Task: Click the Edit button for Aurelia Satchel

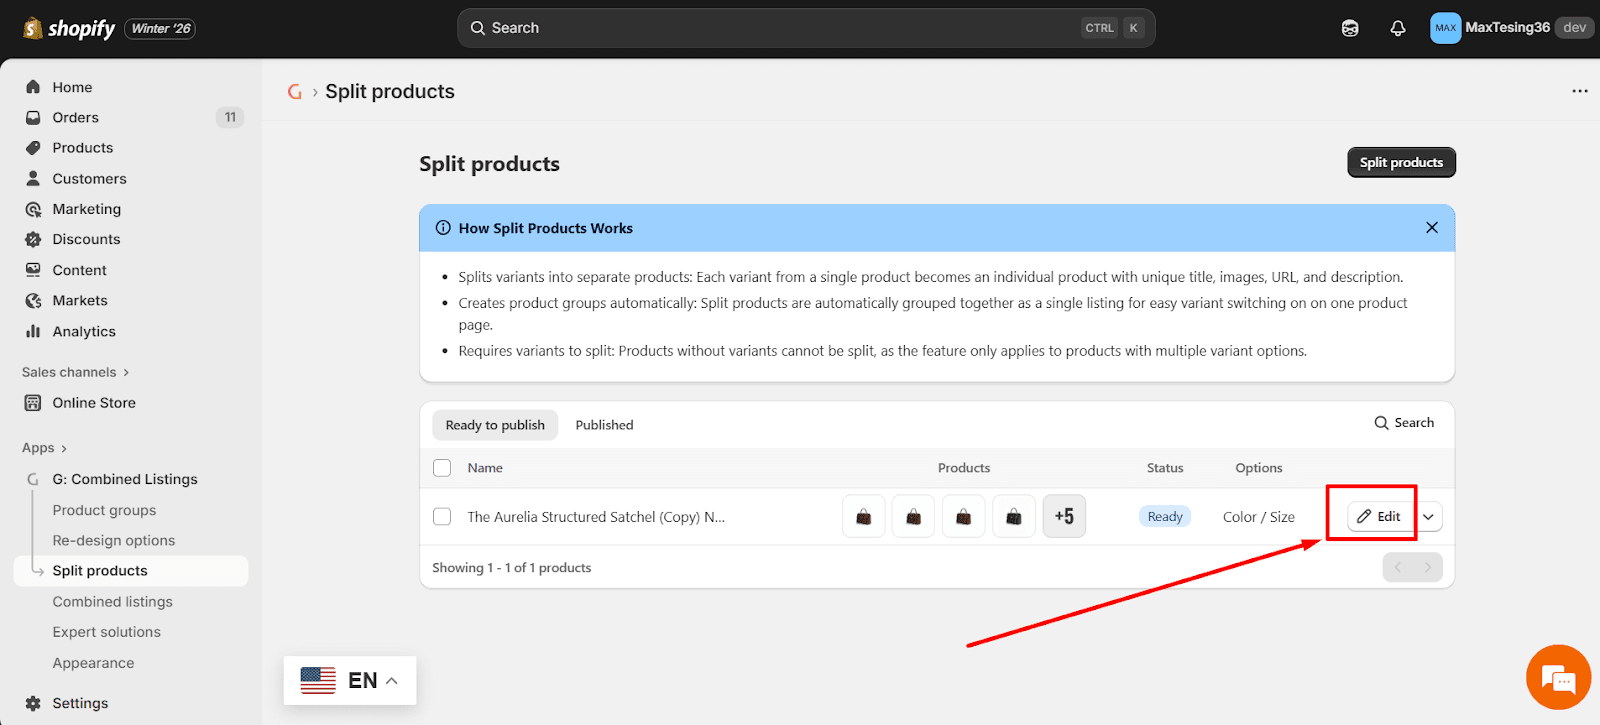Action: click(1379, 517)
